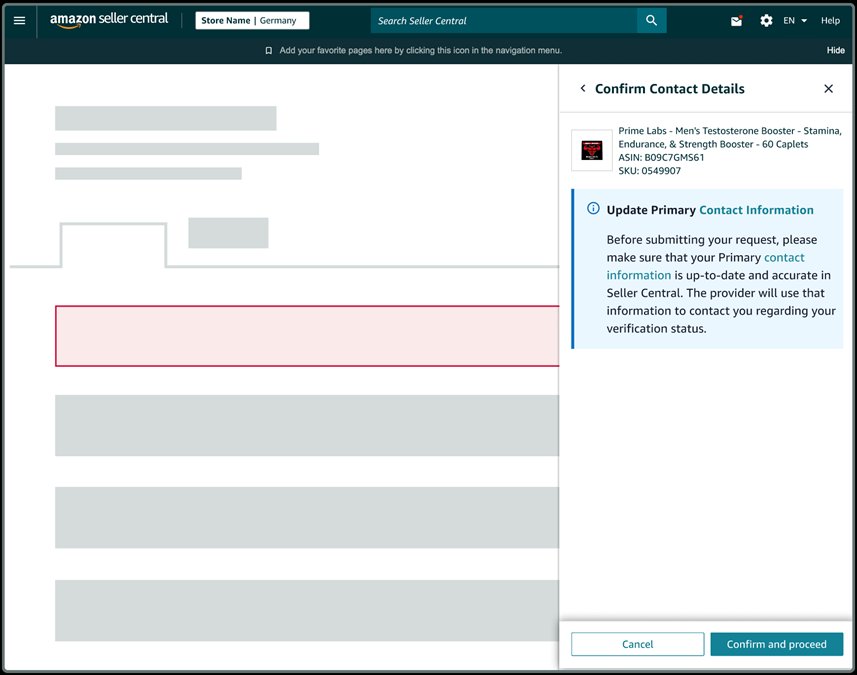Click the red-outlined alert banner
Image resolution: width=857 pixels, height=675 pixels.
pyautogui.click(x=306, y=336)
